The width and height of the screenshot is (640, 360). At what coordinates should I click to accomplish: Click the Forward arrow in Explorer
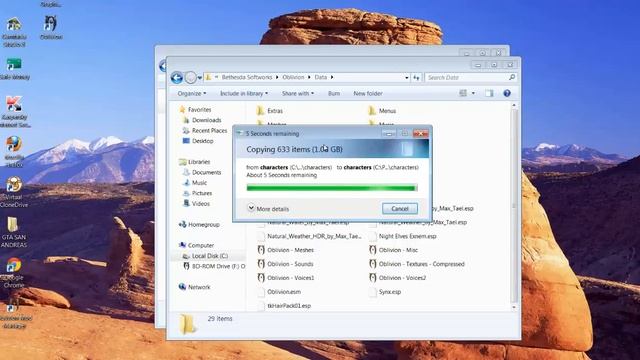coord(191,78)
